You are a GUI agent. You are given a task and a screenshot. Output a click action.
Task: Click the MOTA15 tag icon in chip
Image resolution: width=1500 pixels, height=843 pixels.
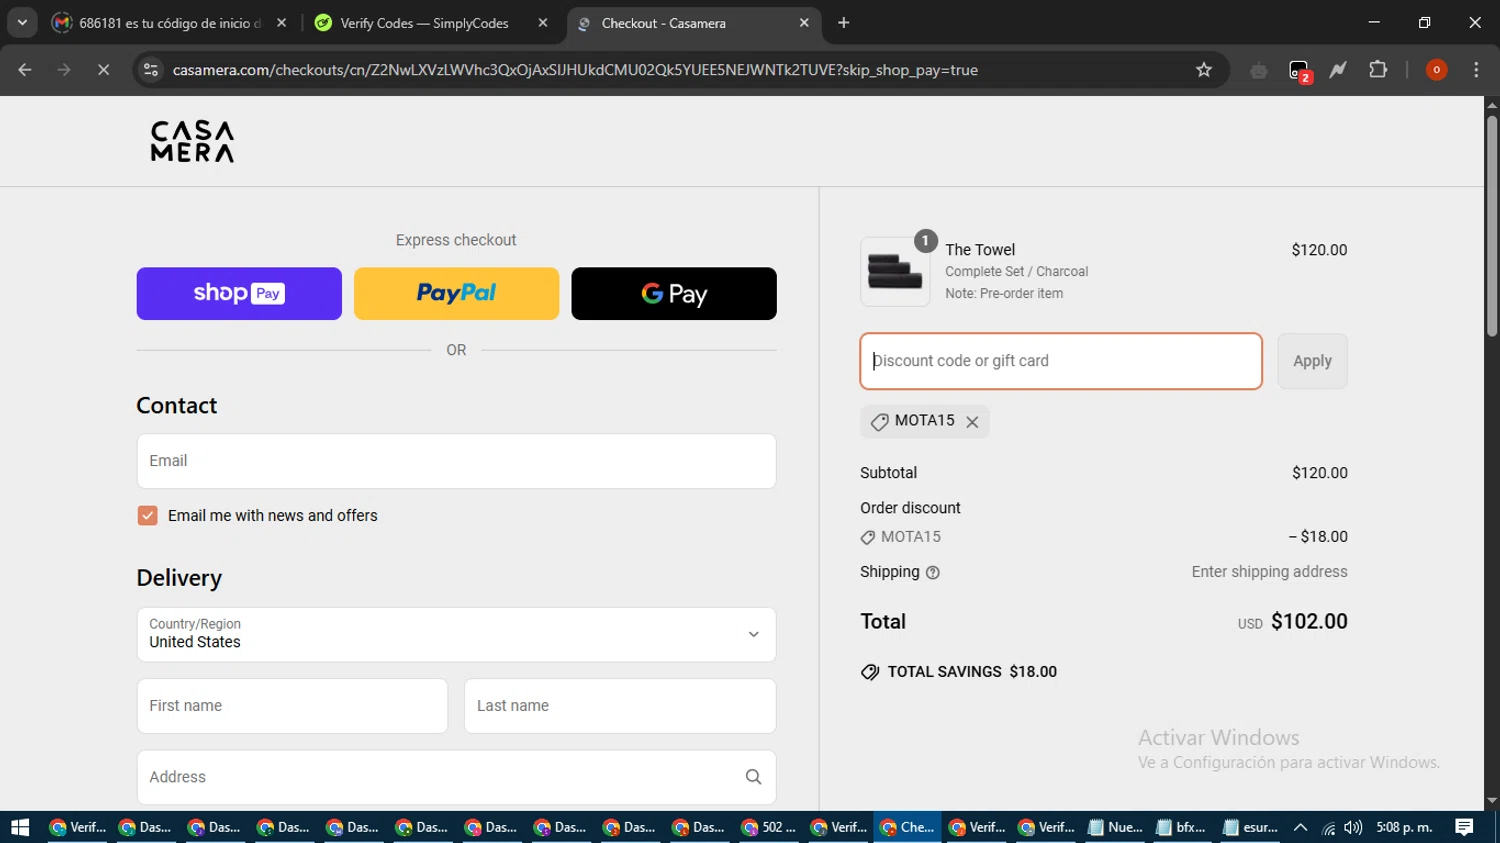pyautogui.click(x=879, y=422)
